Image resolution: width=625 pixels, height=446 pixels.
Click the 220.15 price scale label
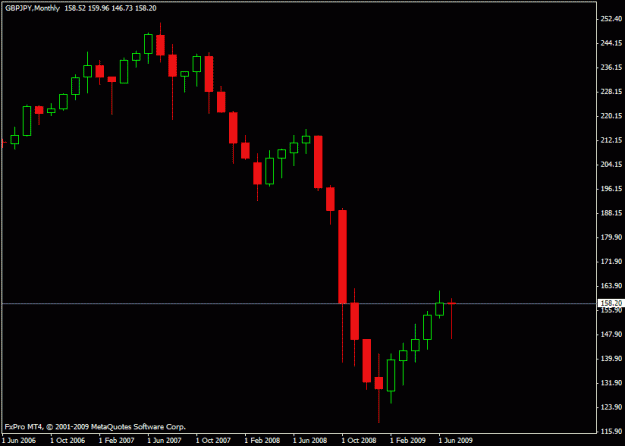tap(611, 116)
